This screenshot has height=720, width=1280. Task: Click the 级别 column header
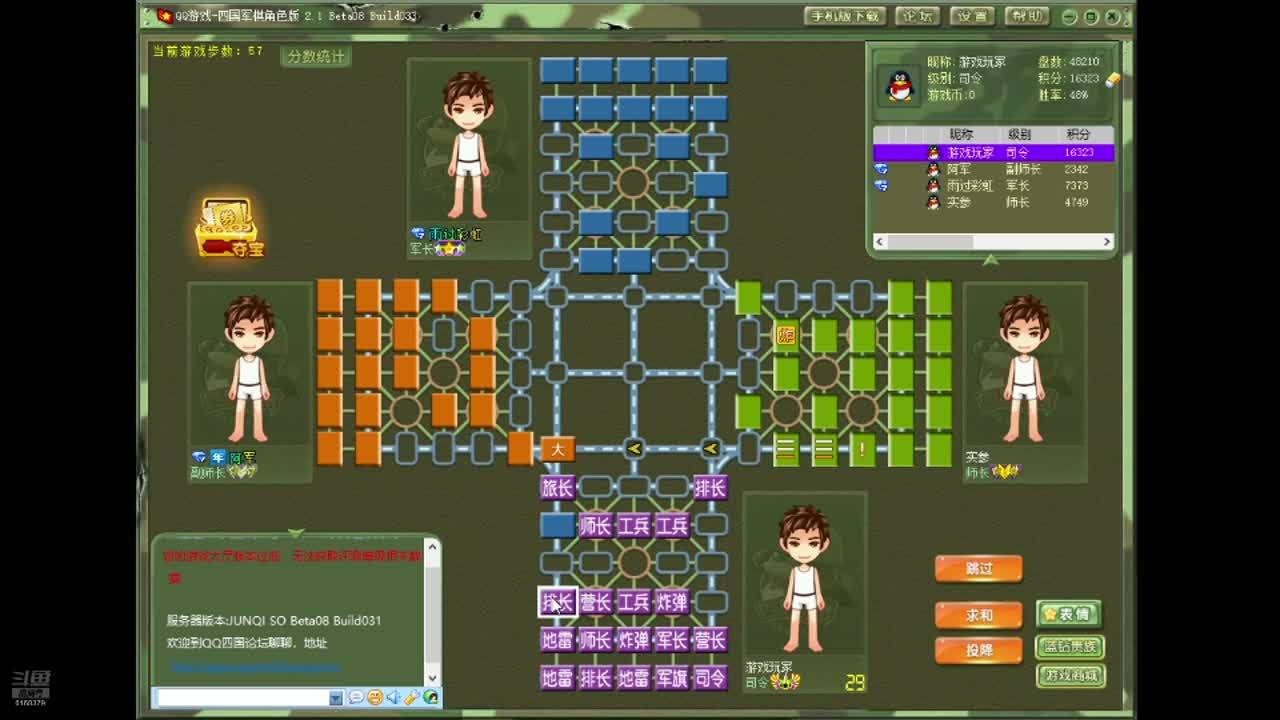click(1019, 134)
